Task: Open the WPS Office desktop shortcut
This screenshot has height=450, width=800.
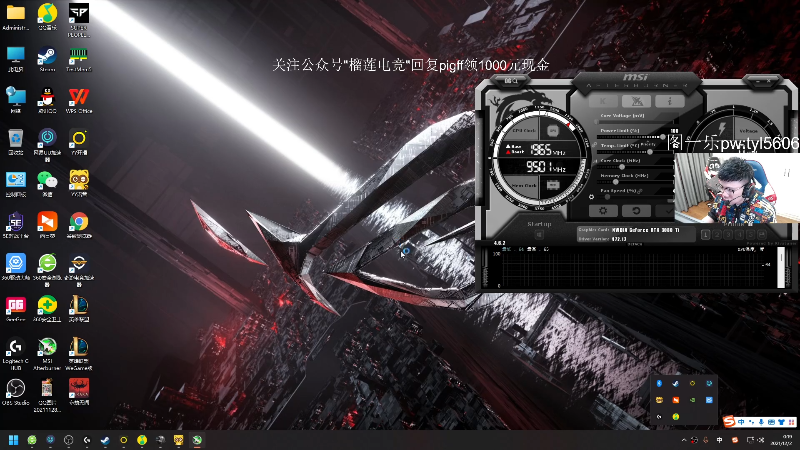Action: pyautogui.click(x=79, y=101)
